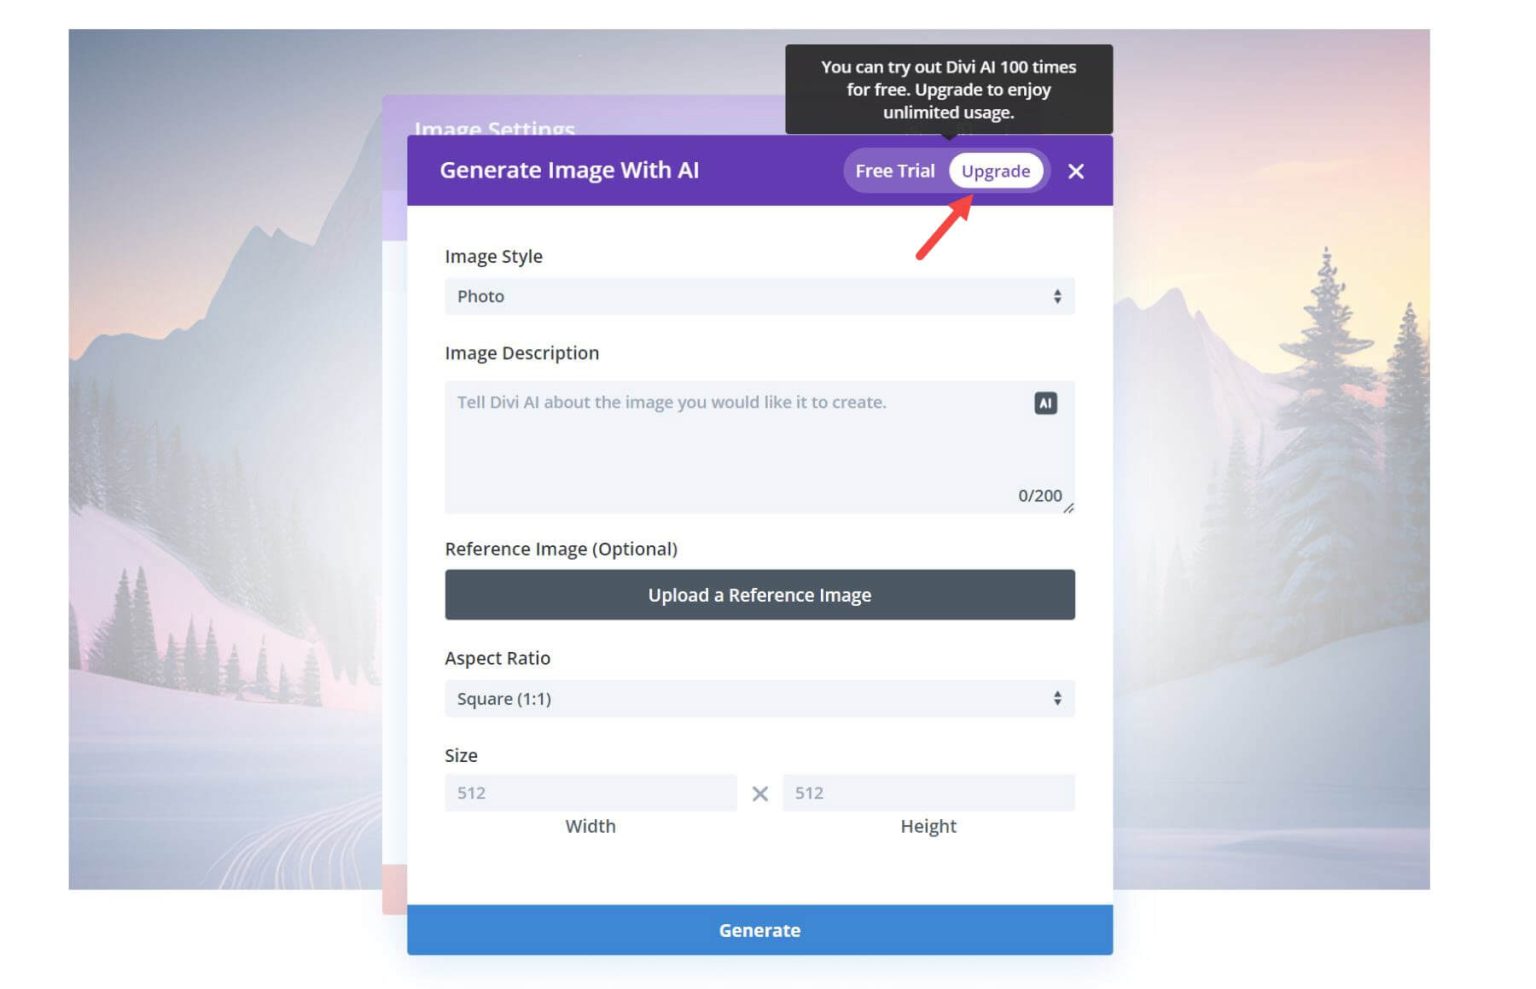The width and height of the screenshot is (1536, 989).
Task: Click Upload a Reference Image
Action: pyautogui.click(x=759, y=594)
